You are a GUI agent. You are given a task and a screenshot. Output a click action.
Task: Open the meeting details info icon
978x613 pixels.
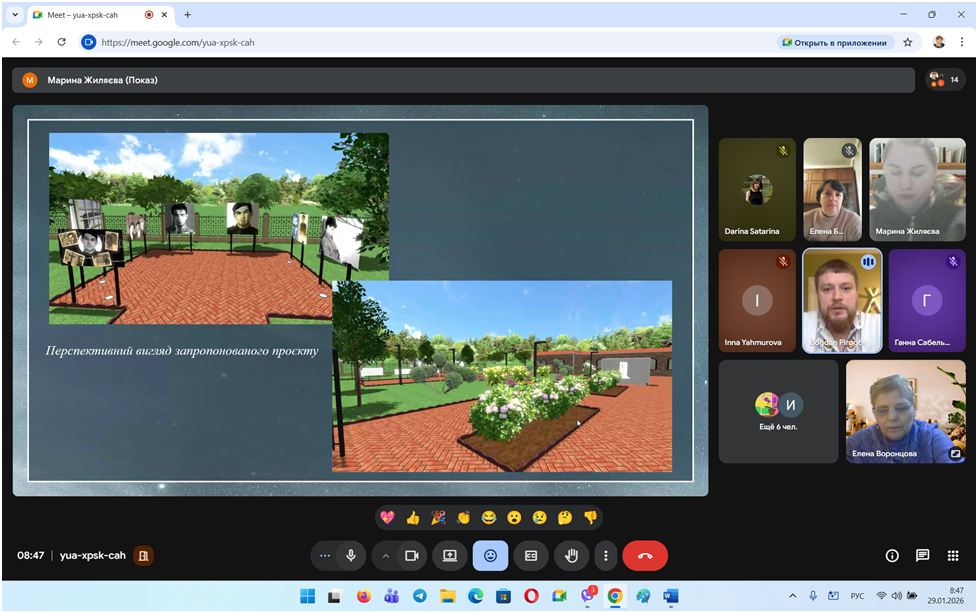click(892, 555)
